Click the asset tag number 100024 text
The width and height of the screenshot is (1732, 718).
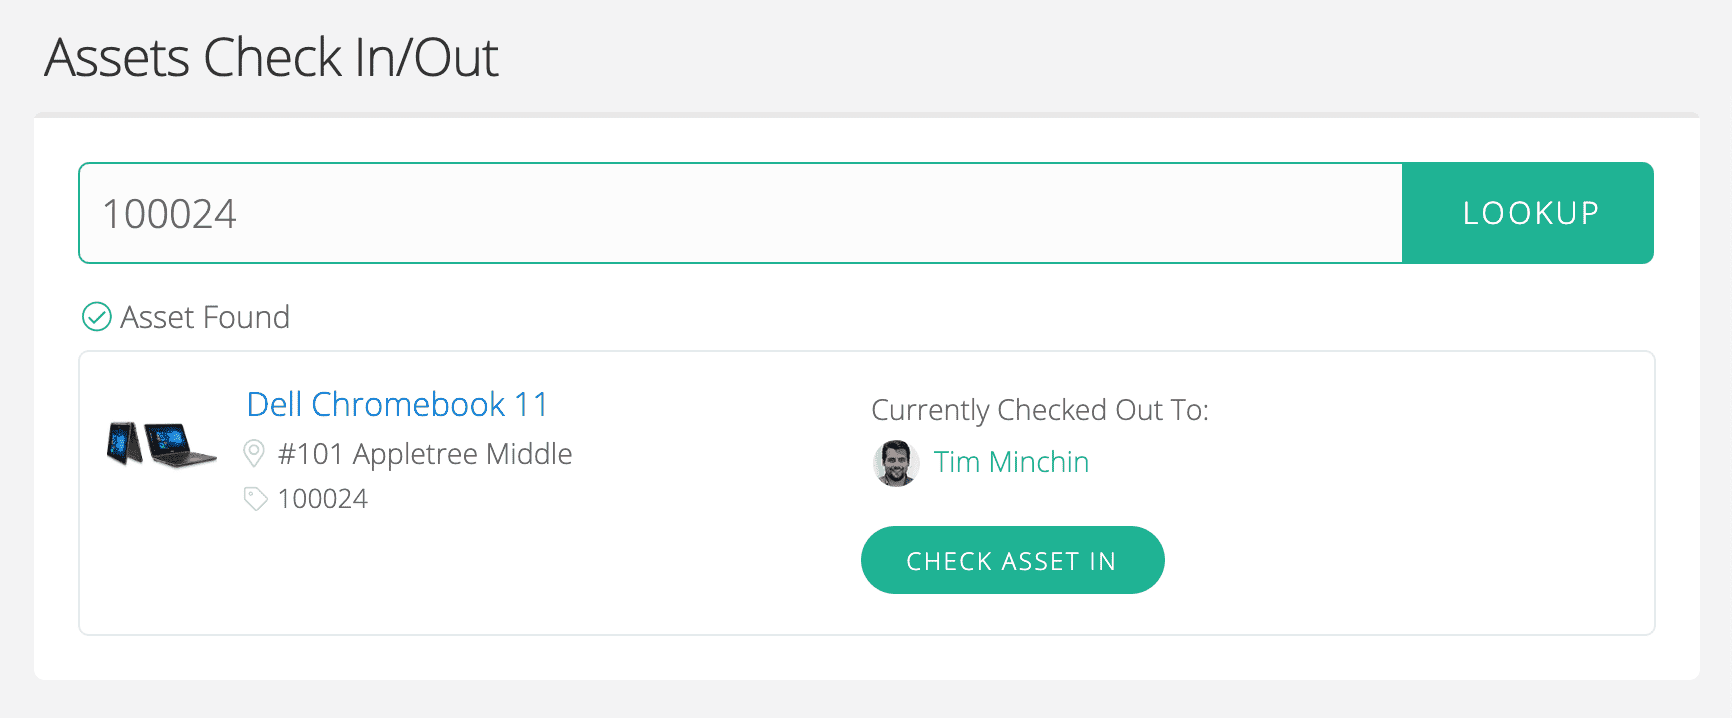322,497
